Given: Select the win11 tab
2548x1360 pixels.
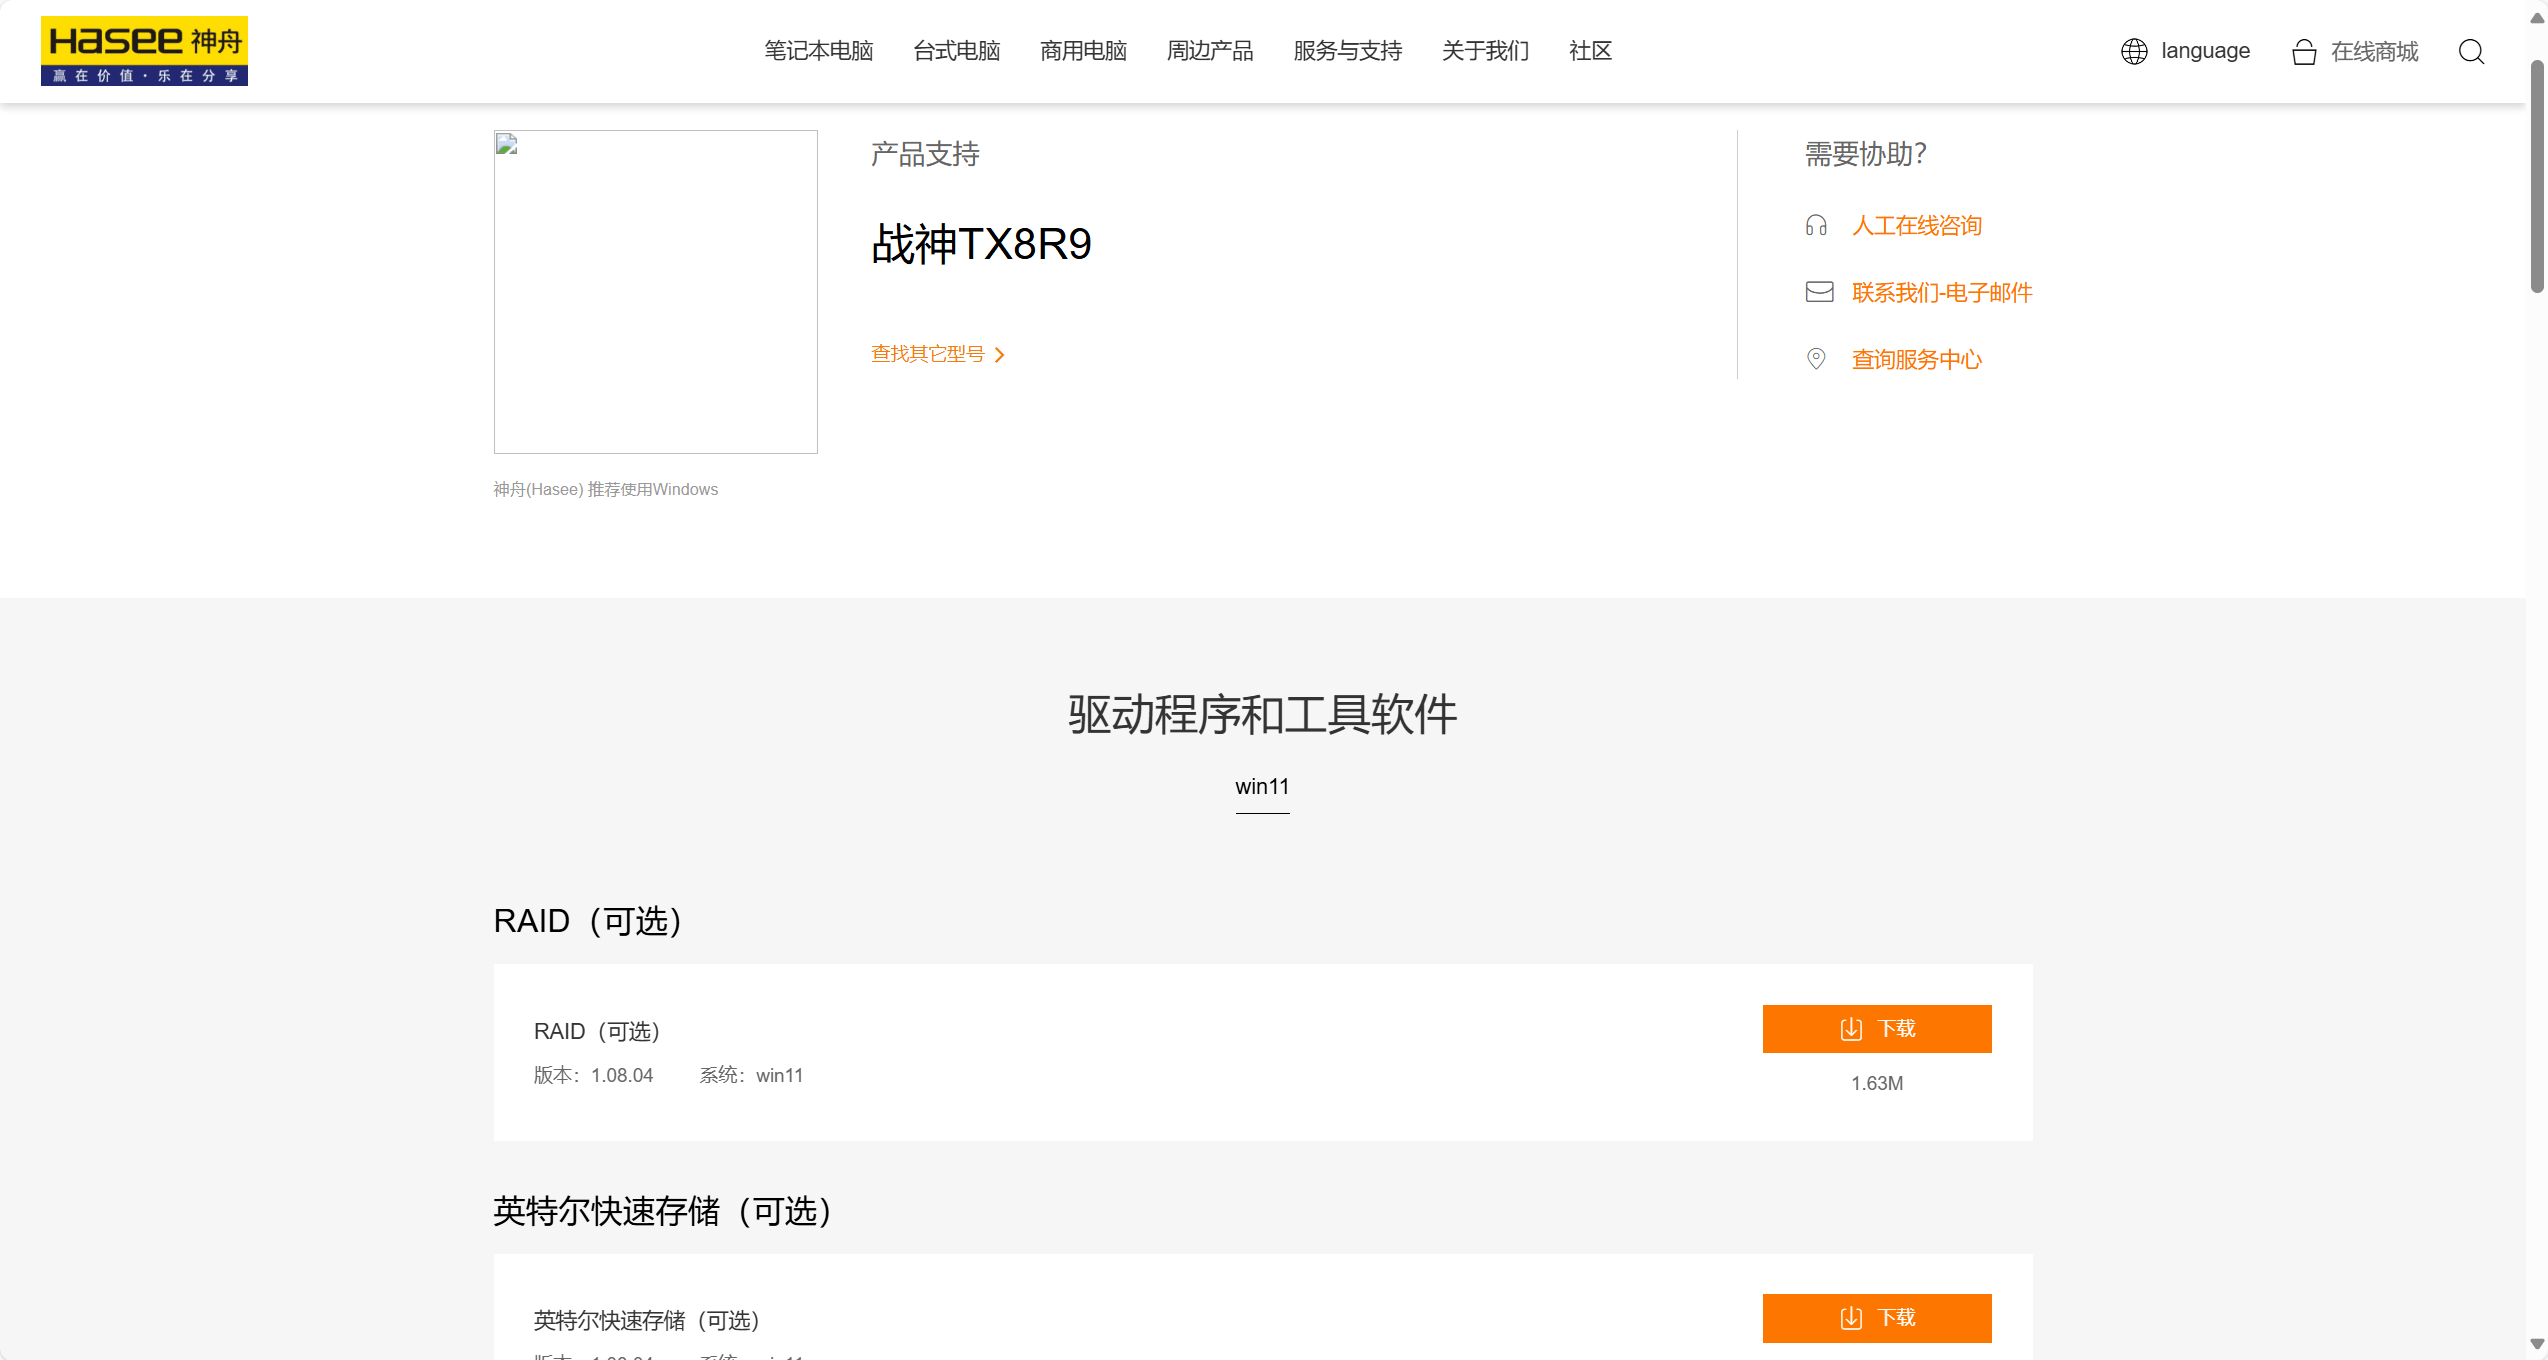Looking at the screenshot, I should [1262, 787].
